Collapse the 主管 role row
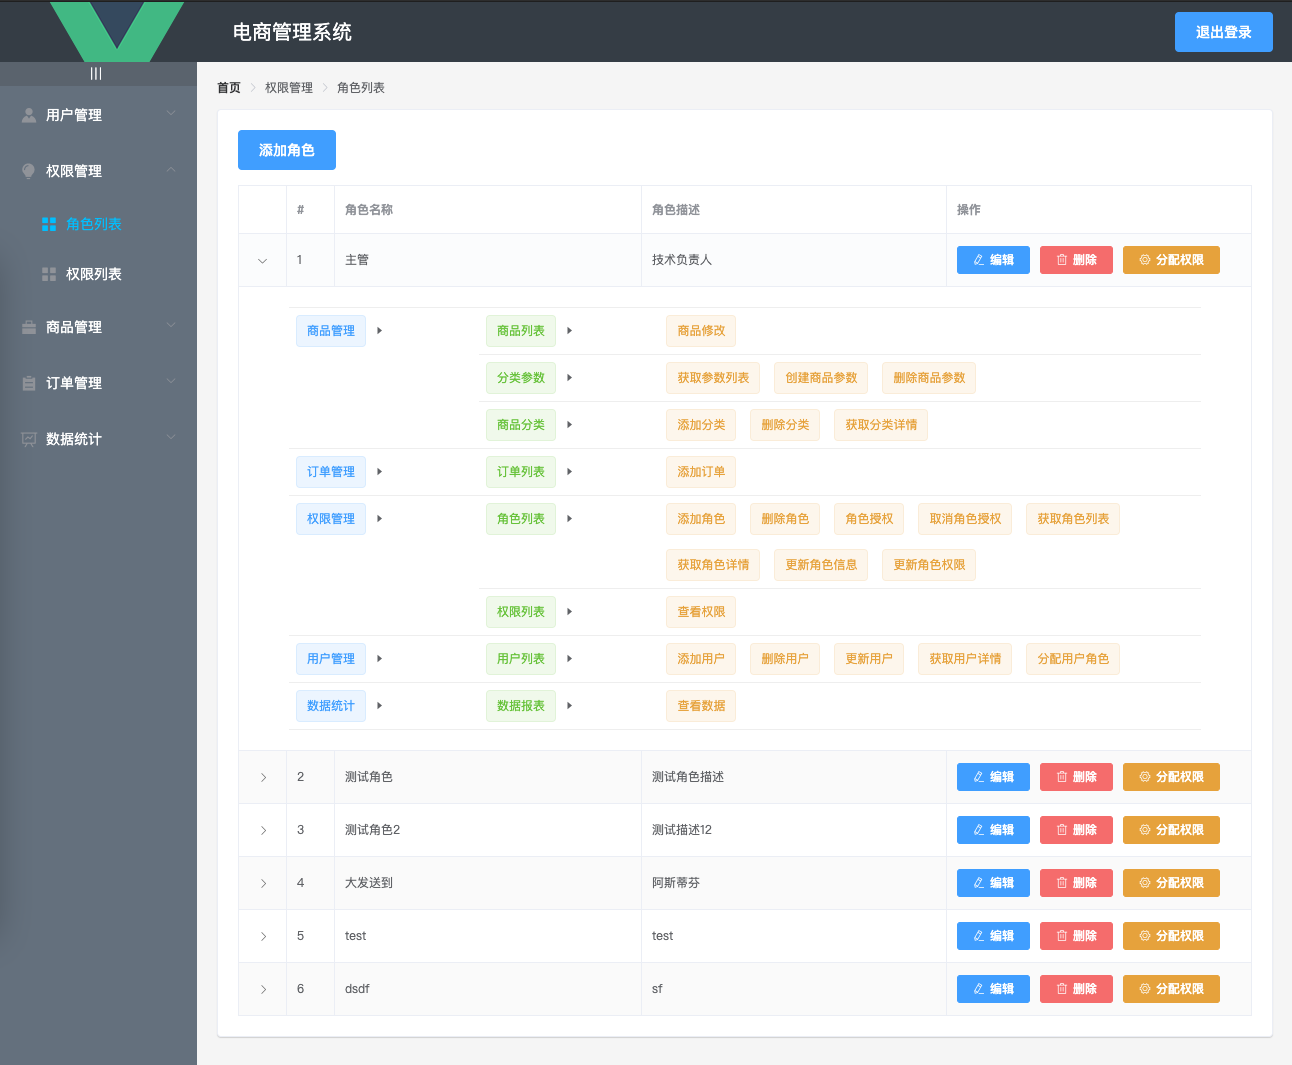 tap(263, 261)
